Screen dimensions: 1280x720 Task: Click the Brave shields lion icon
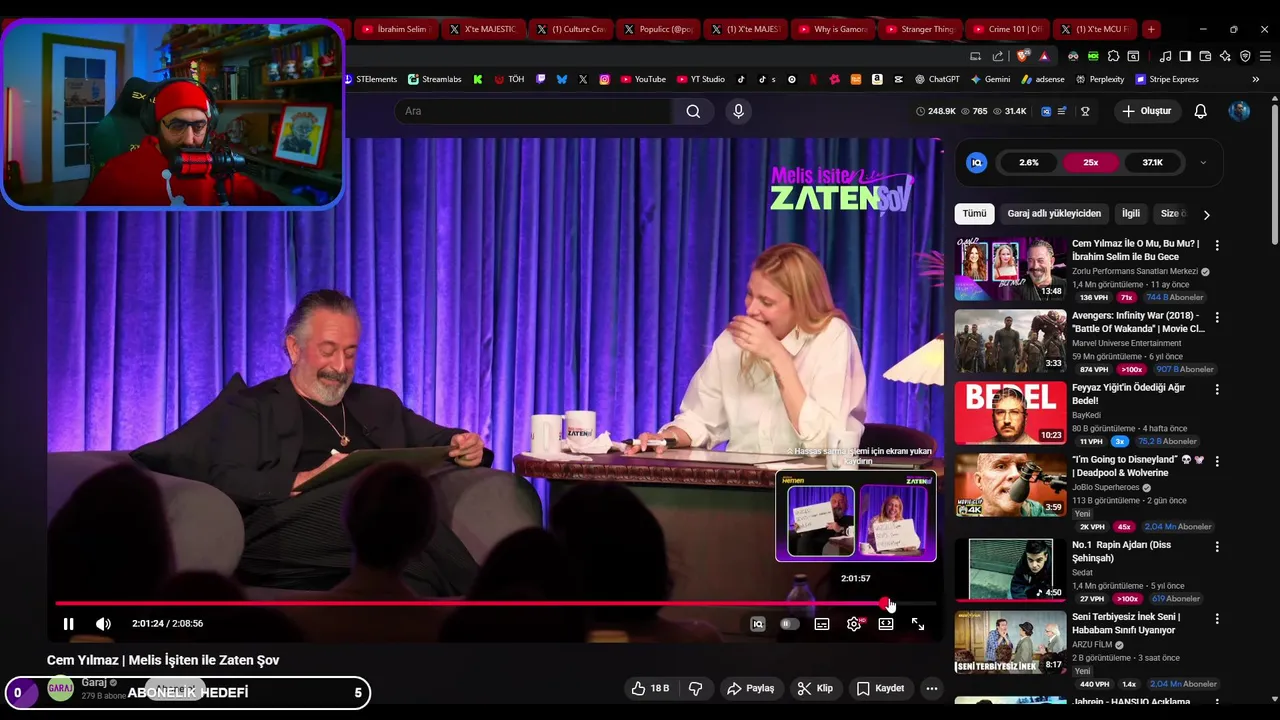[x=1022, y=56]
